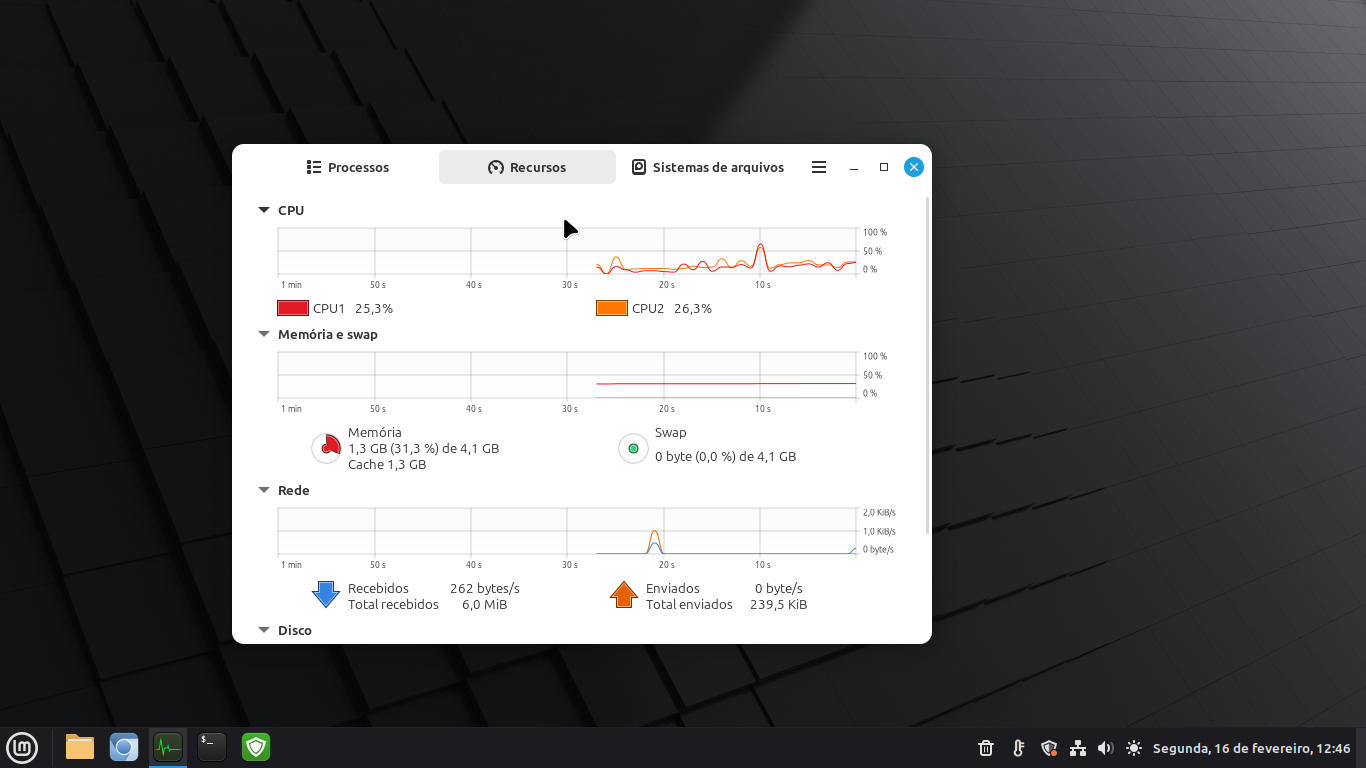
Task: Open the green shield app in the taskbar
Action: tap(256, 747)
